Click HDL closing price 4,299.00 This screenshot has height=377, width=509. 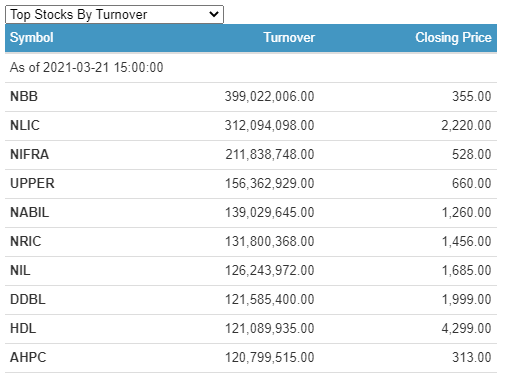click(466, 329)
